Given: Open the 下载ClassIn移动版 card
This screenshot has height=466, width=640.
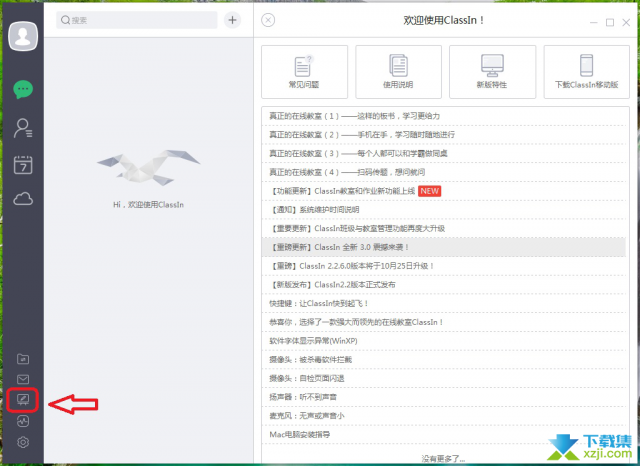Looking at the screenshot, I should pyautogui.click(x=587, y=72).
